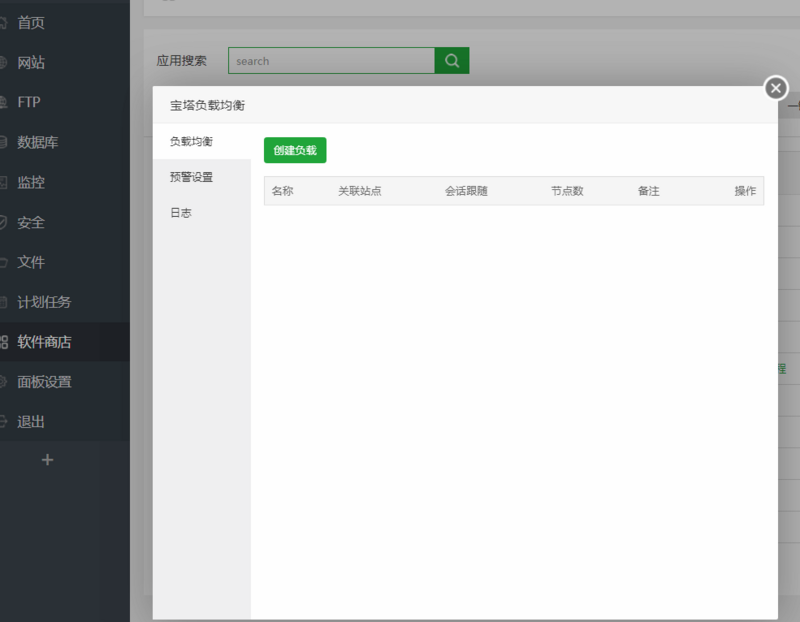800x622 pixels.
Task: Open 计划任务 scheduled tasks
Action: pyautogui.click(x=44, y=302)
